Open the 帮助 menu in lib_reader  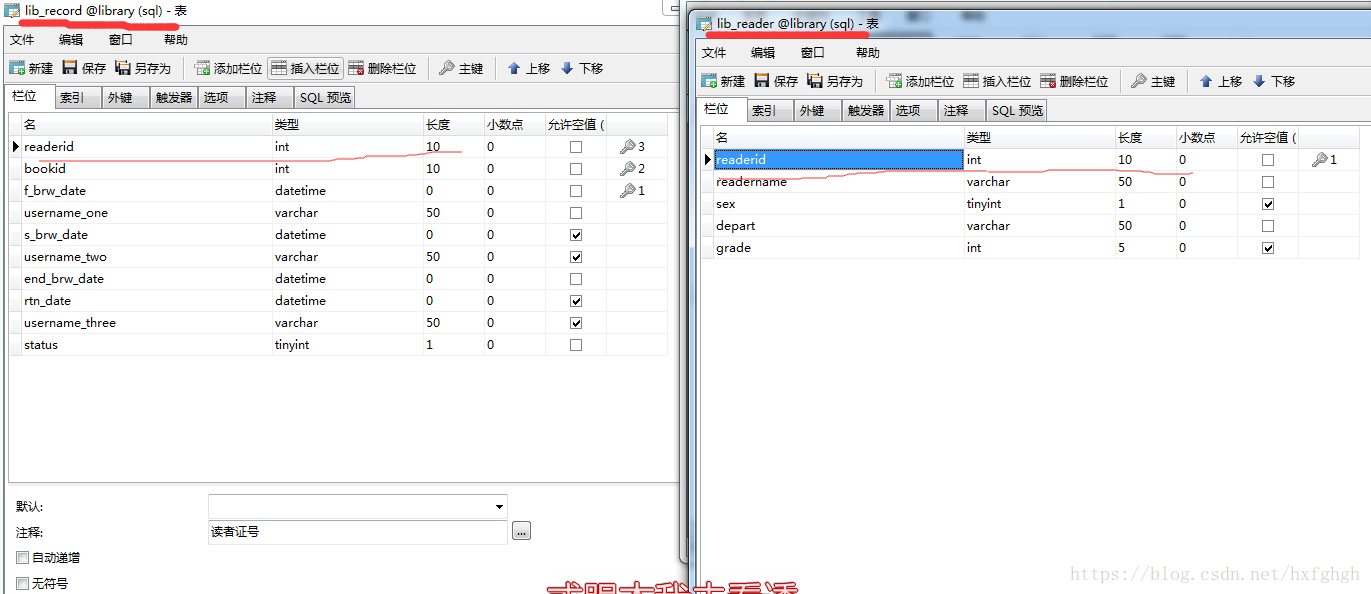coord(866,52)
